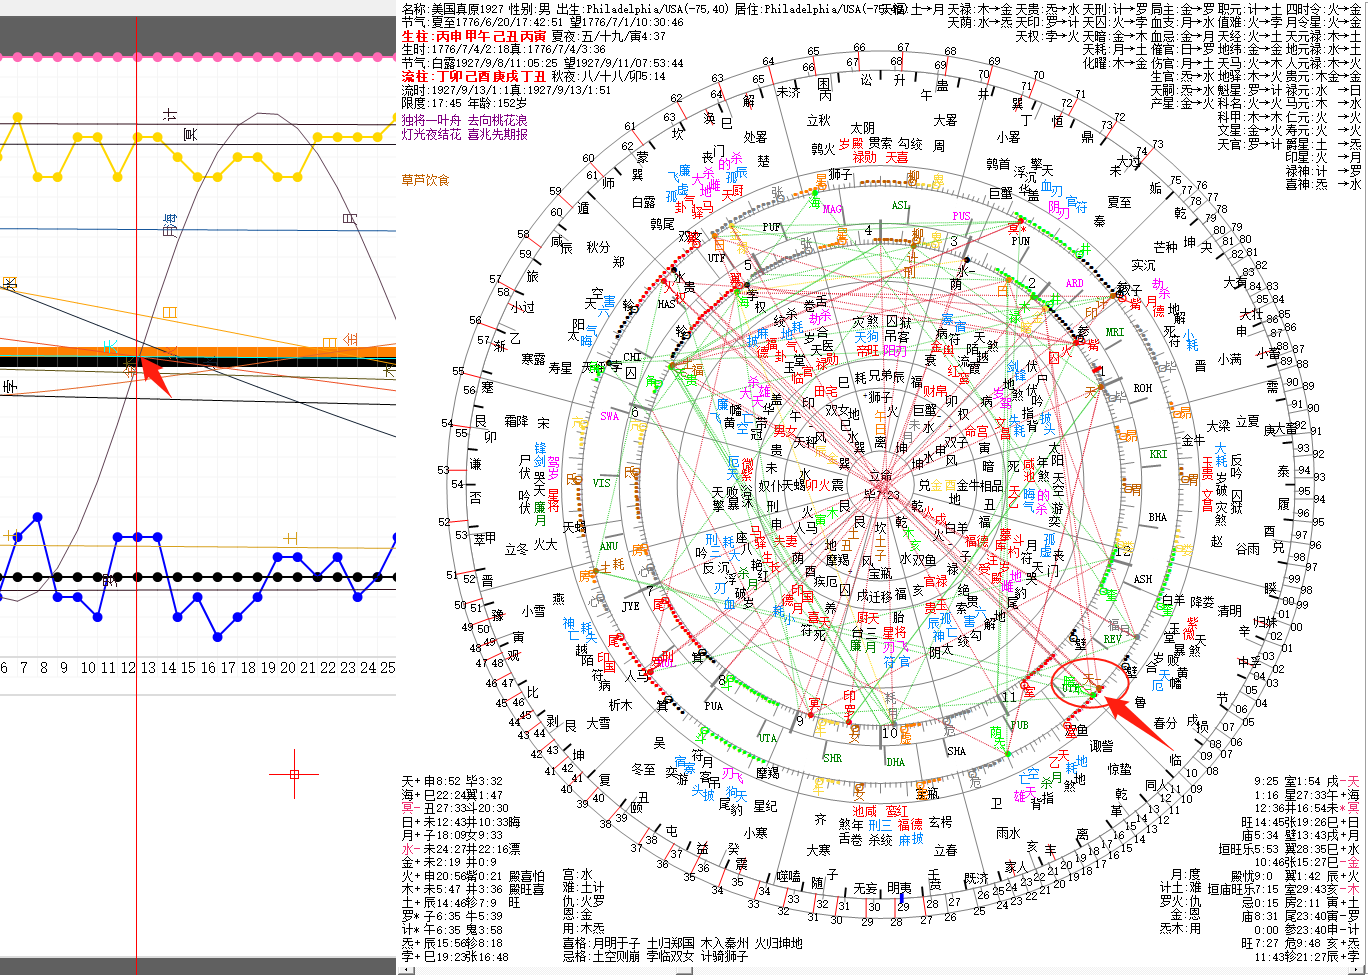
Task: Select the magenta PUS nakshatra label
Action: pyautogui.click(x=961, y=215)
